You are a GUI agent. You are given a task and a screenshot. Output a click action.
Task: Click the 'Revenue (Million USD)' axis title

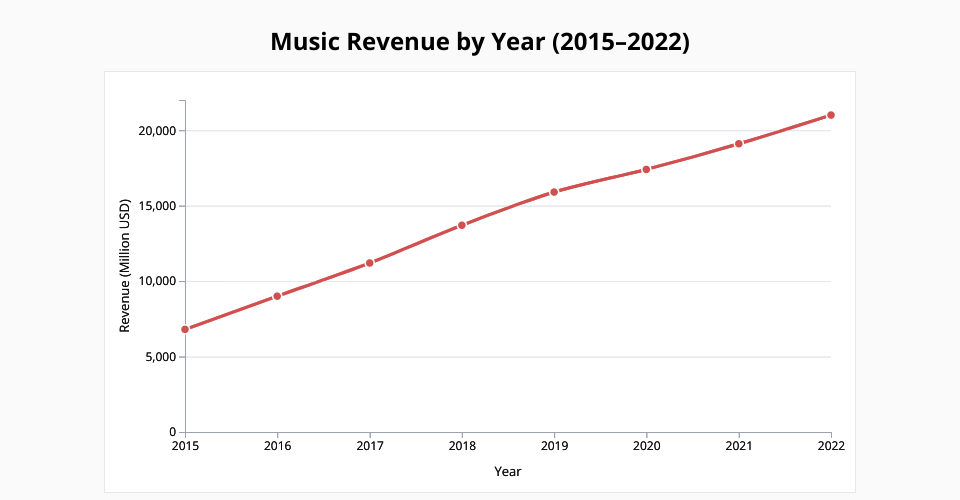(125, 266)
